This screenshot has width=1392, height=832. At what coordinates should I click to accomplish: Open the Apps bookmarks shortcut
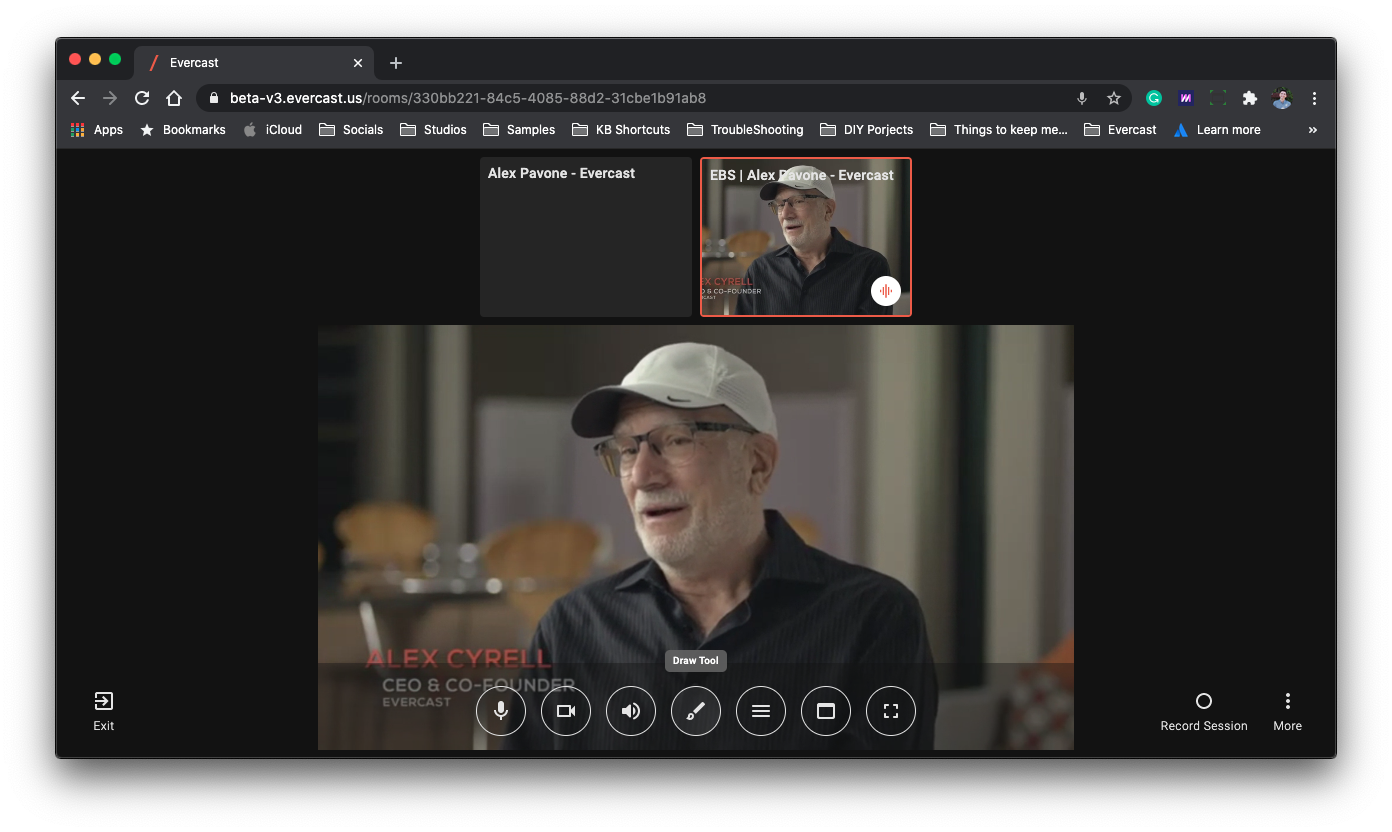click(97, 130)
